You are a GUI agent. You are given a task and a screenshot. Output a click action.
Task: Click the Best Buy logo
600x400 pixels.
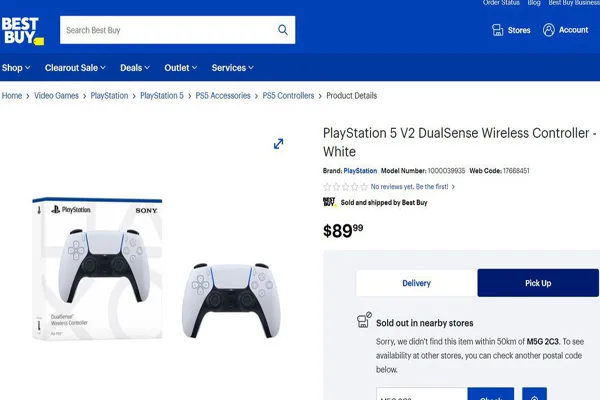tap(23, 31)
